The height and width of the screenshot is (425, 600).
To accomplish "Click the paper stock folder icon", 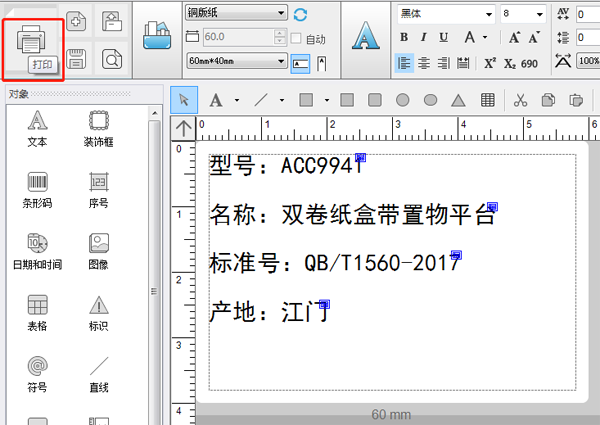I will coord(157,35).
